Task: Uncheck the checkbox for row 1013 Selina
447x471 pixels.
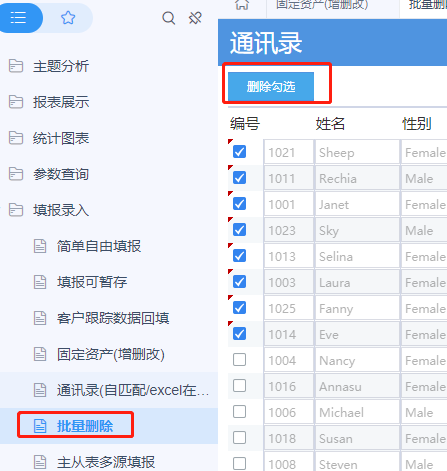Action: click(x=239, y=256)
